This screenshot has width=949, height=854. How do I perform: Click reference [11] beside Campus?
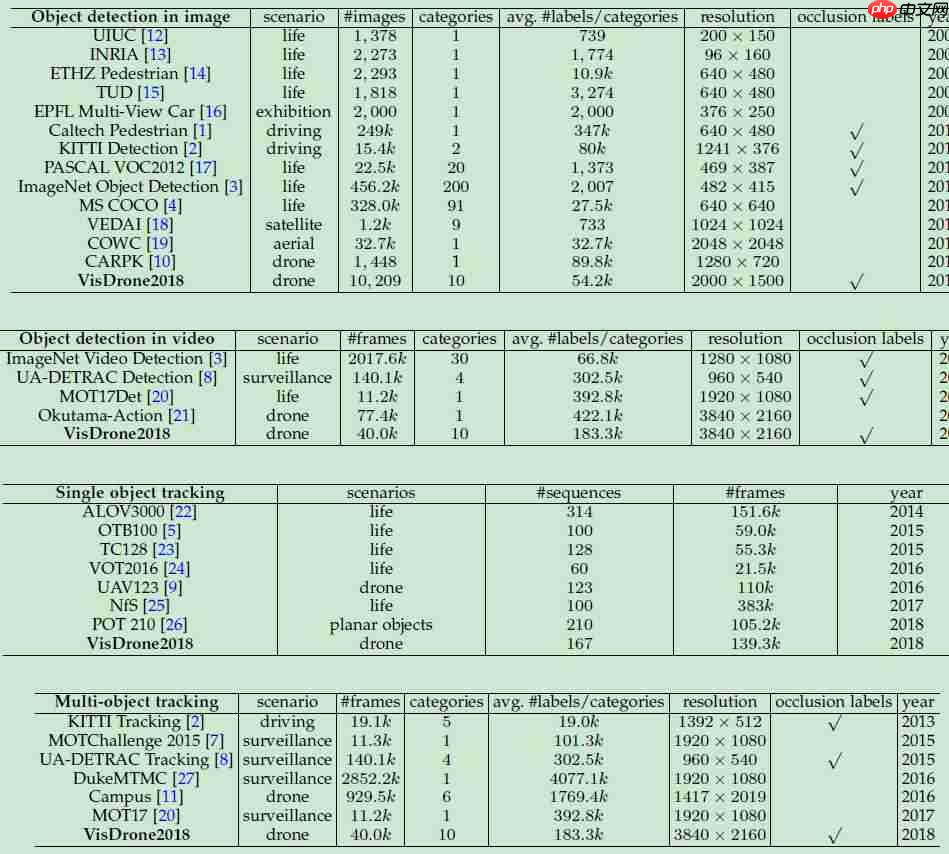(x=169, y=797)
